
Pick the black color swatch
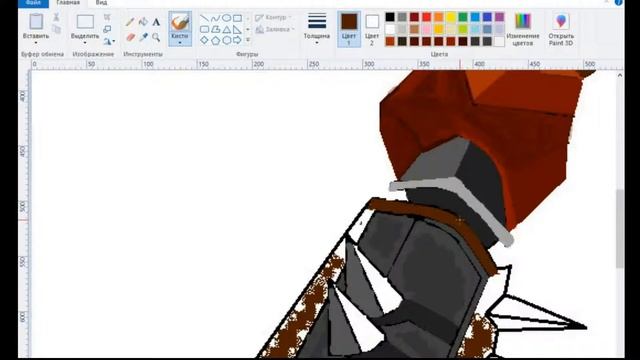tap(390, 17)
